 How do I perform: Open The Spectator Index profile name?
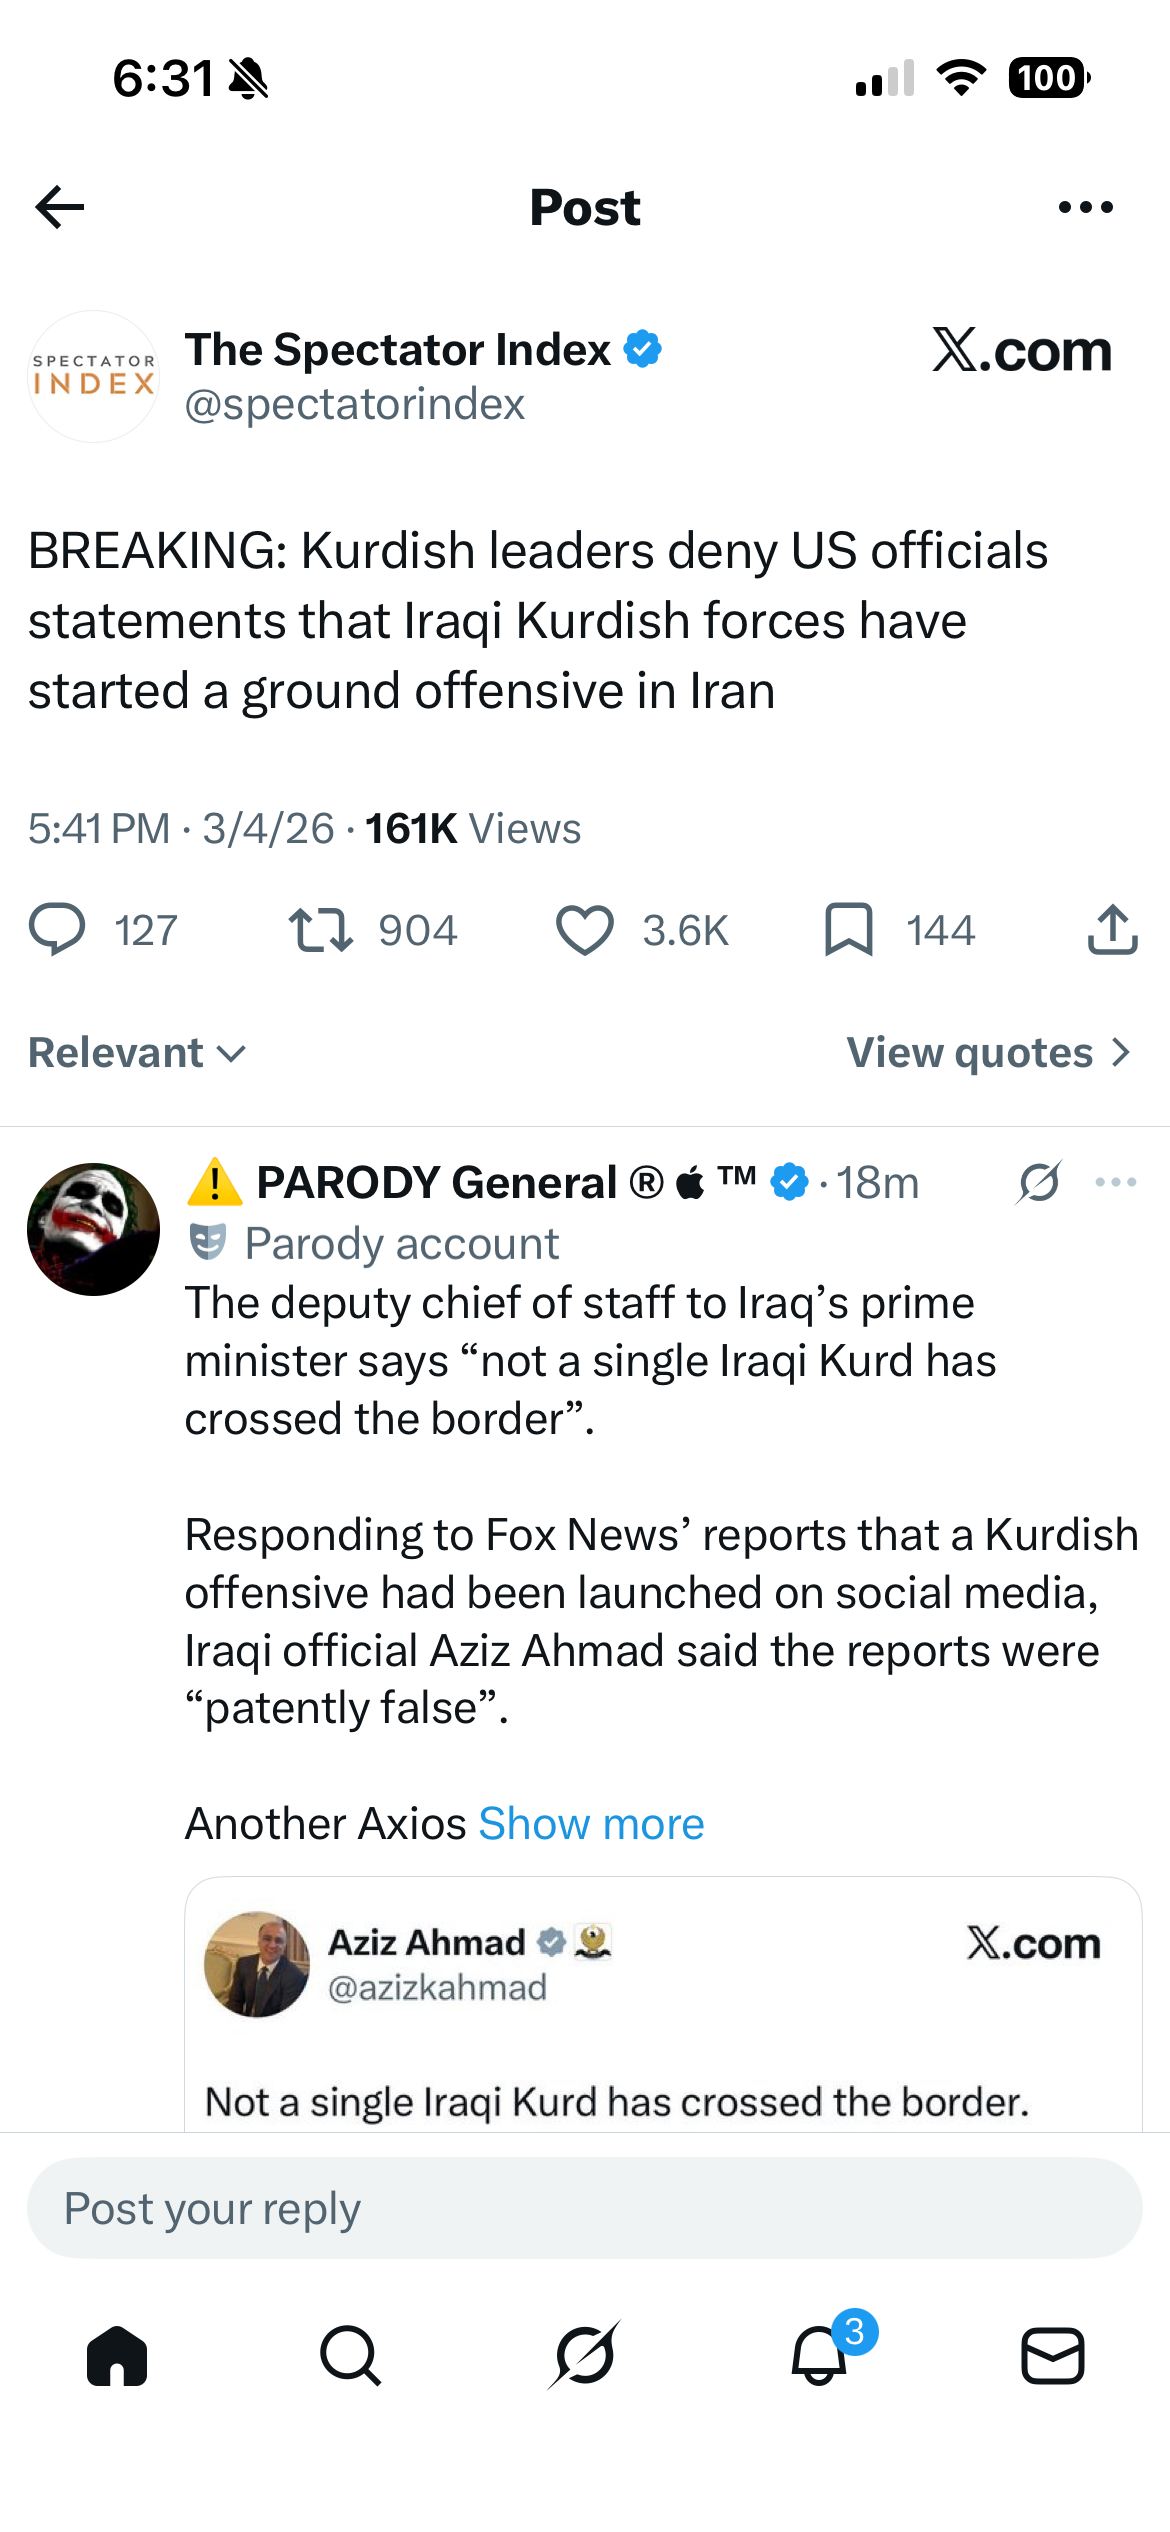click(x=397, y=350)
